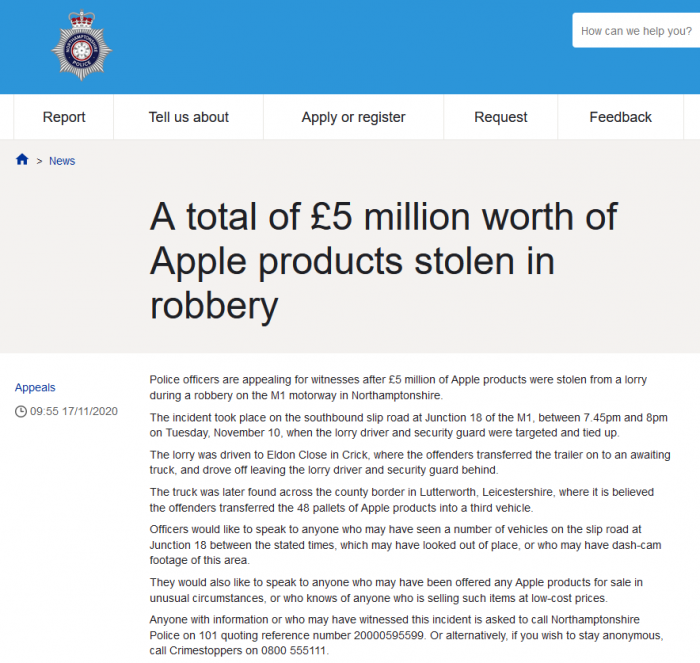Choose the Feedback navigation item
This screenshot has height=663, width=700.
point(620,117)
